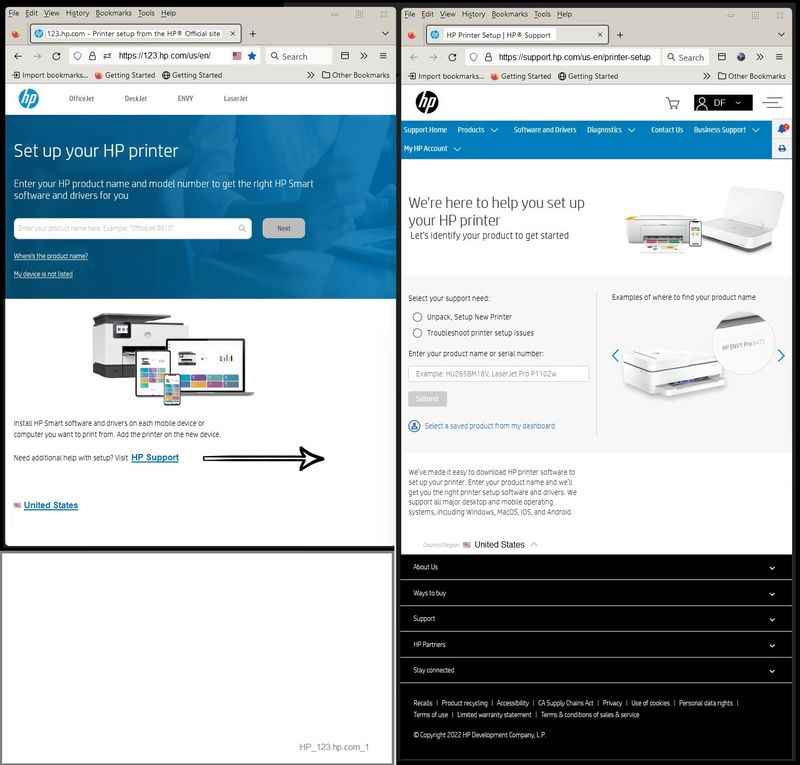This screenshot has width=800, height=765.
Task: Open Privacy footer link
Action: tap(612, 703)
